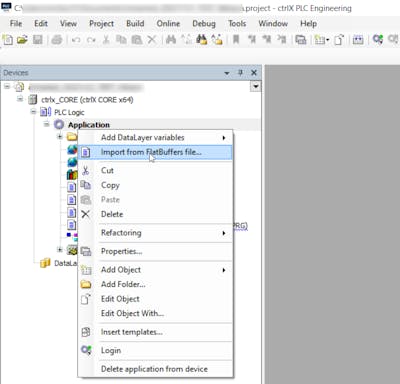Open the Help menu
The width and height of the screenshot is (400, 384).
pos(308,24)
